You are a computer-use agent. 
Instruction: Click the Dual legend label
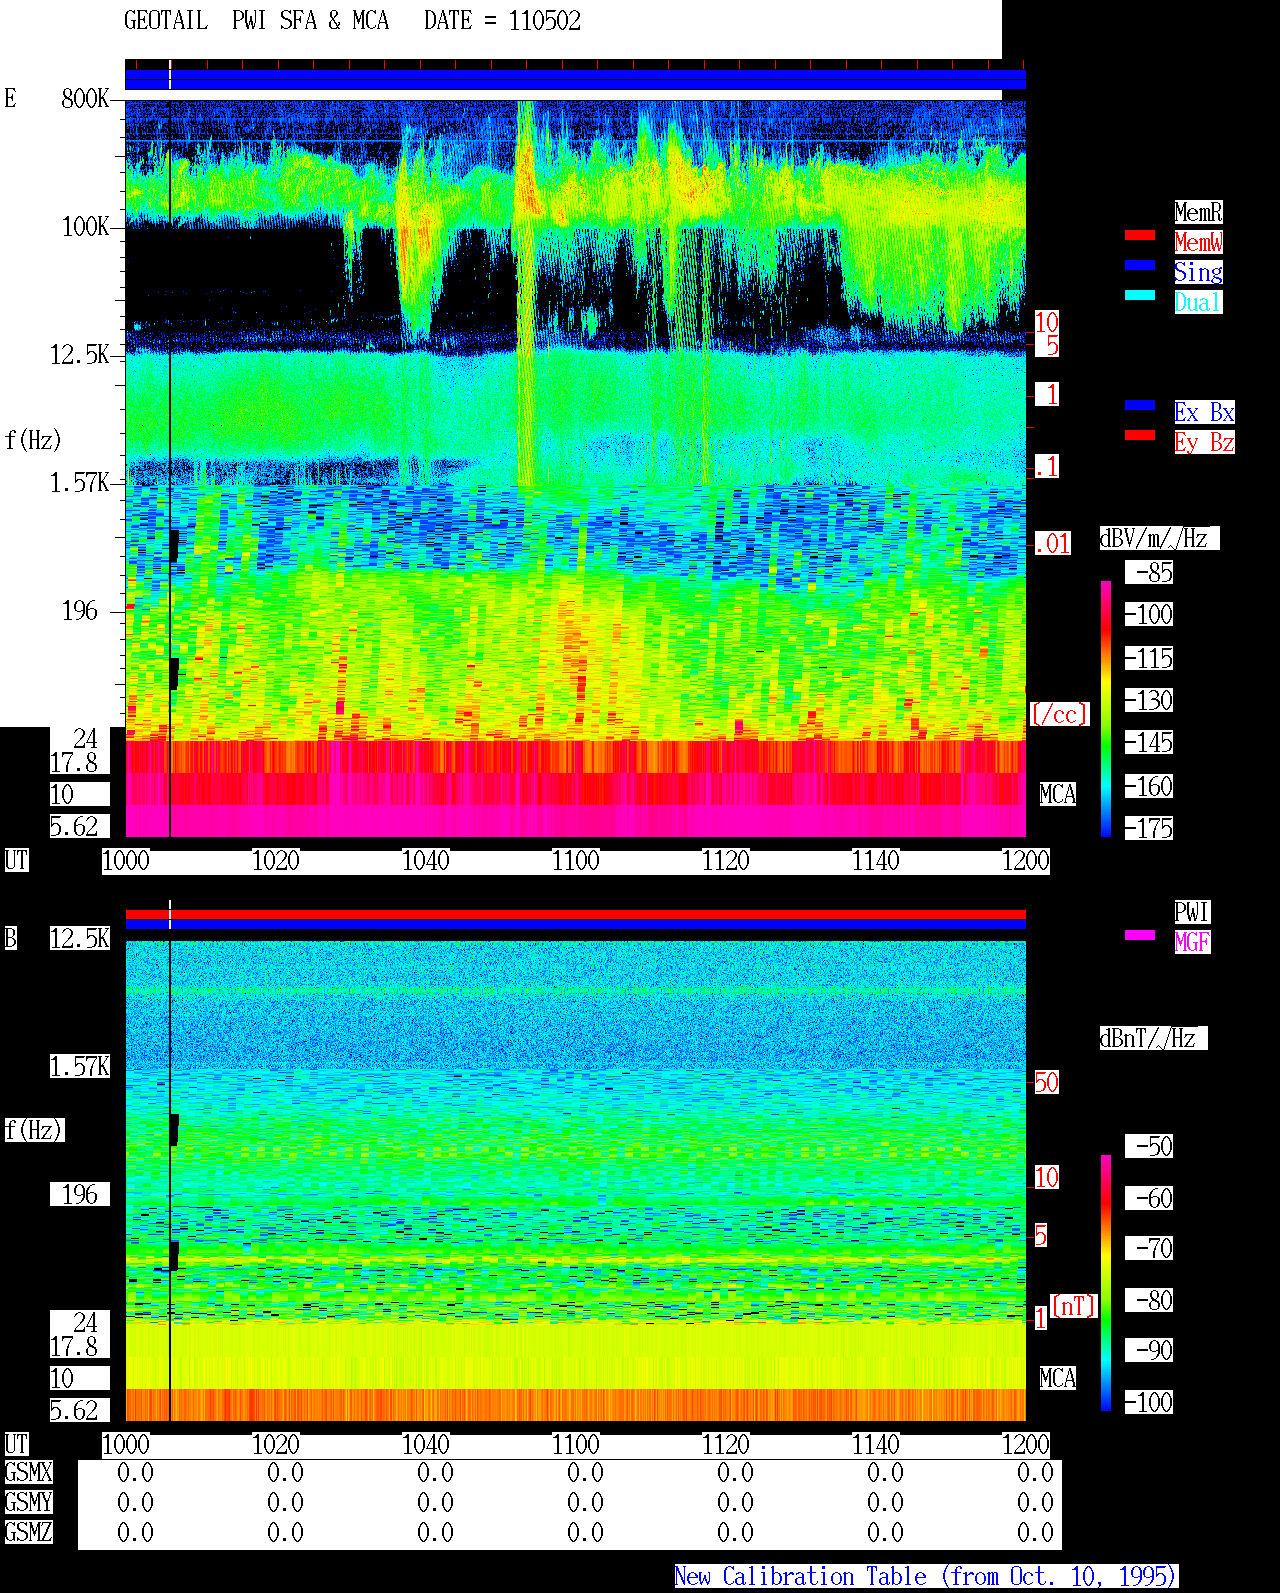pyautogui.click(x=1198, y=302)
